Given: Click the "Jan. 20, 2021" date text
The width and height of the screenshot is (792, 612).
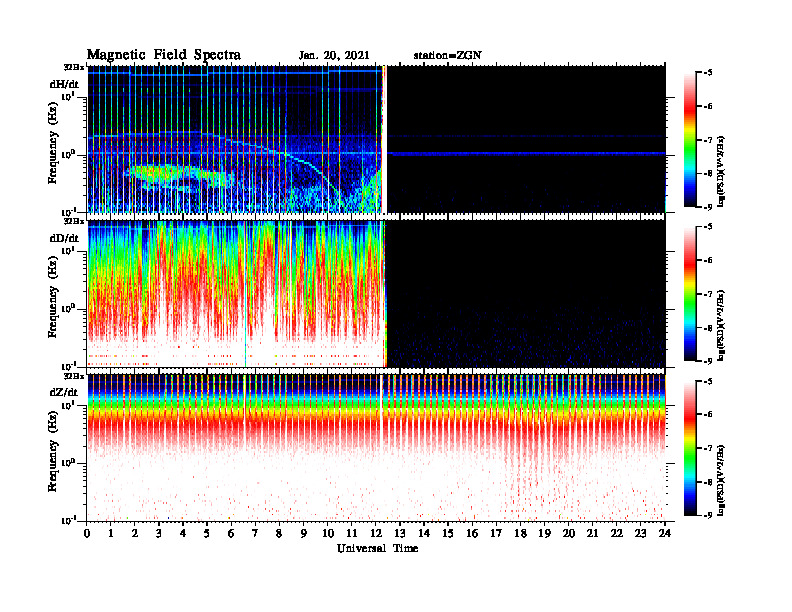Looking at the screenshot, I should click(x=334, y=56).
